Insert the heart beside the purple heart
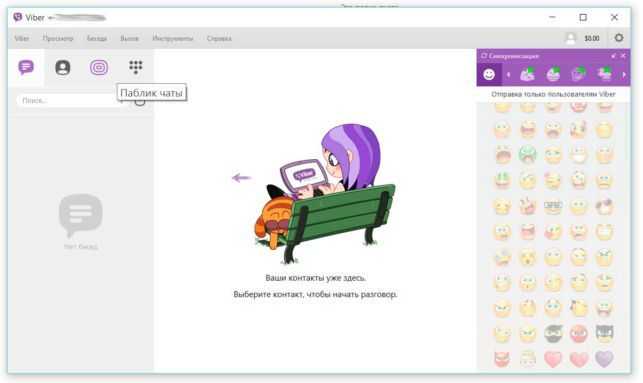 [x=579, y=359]
